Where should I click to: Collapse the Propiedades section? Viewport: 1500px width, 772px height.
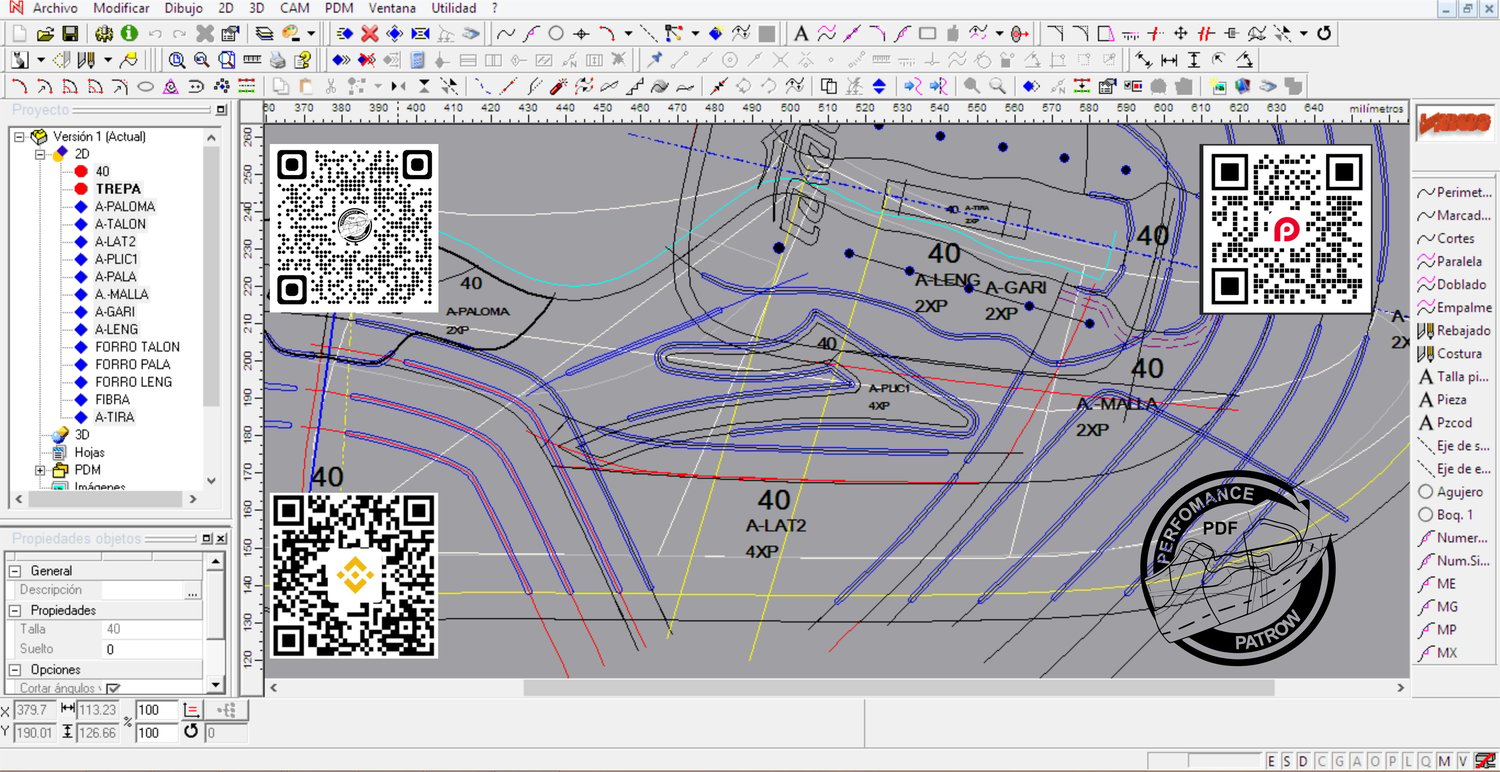(15, 610)
